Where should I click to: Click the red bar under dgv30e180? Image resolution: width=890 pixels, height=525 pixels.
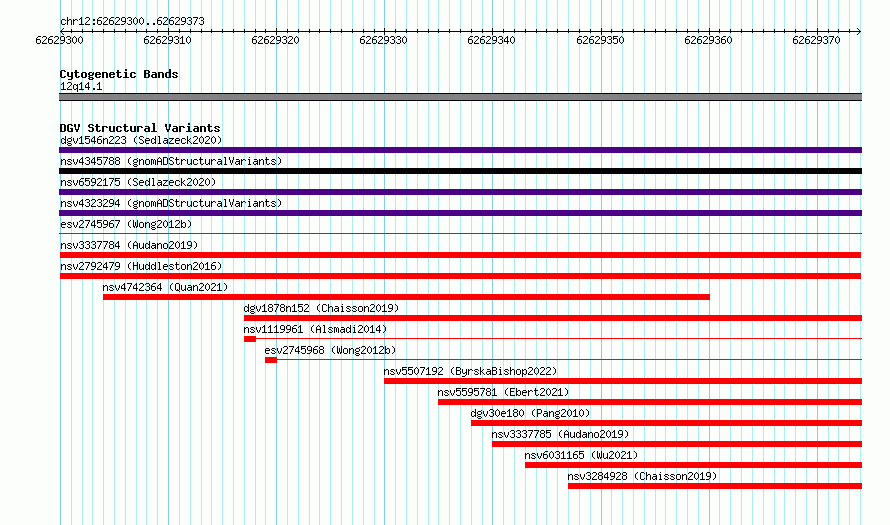(x=666, y=423)
